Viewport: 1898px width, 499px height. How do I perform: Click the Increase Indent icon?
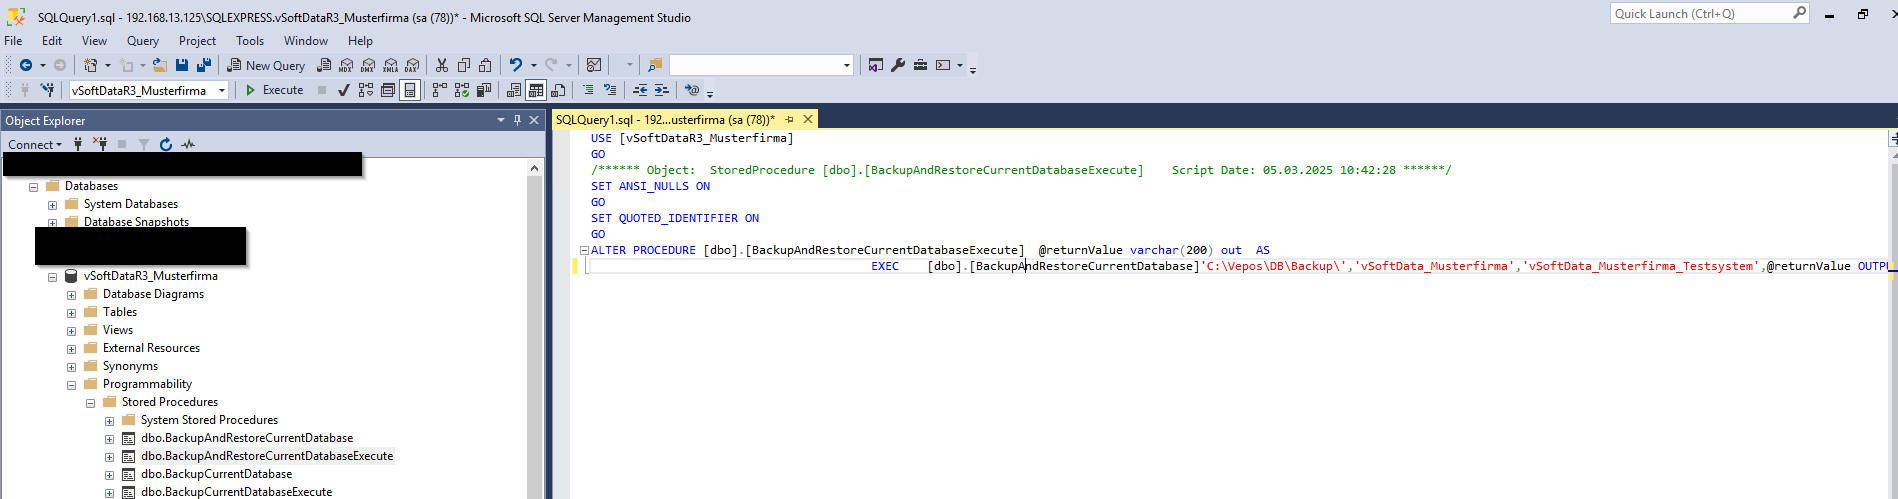[x=662, y=90]
